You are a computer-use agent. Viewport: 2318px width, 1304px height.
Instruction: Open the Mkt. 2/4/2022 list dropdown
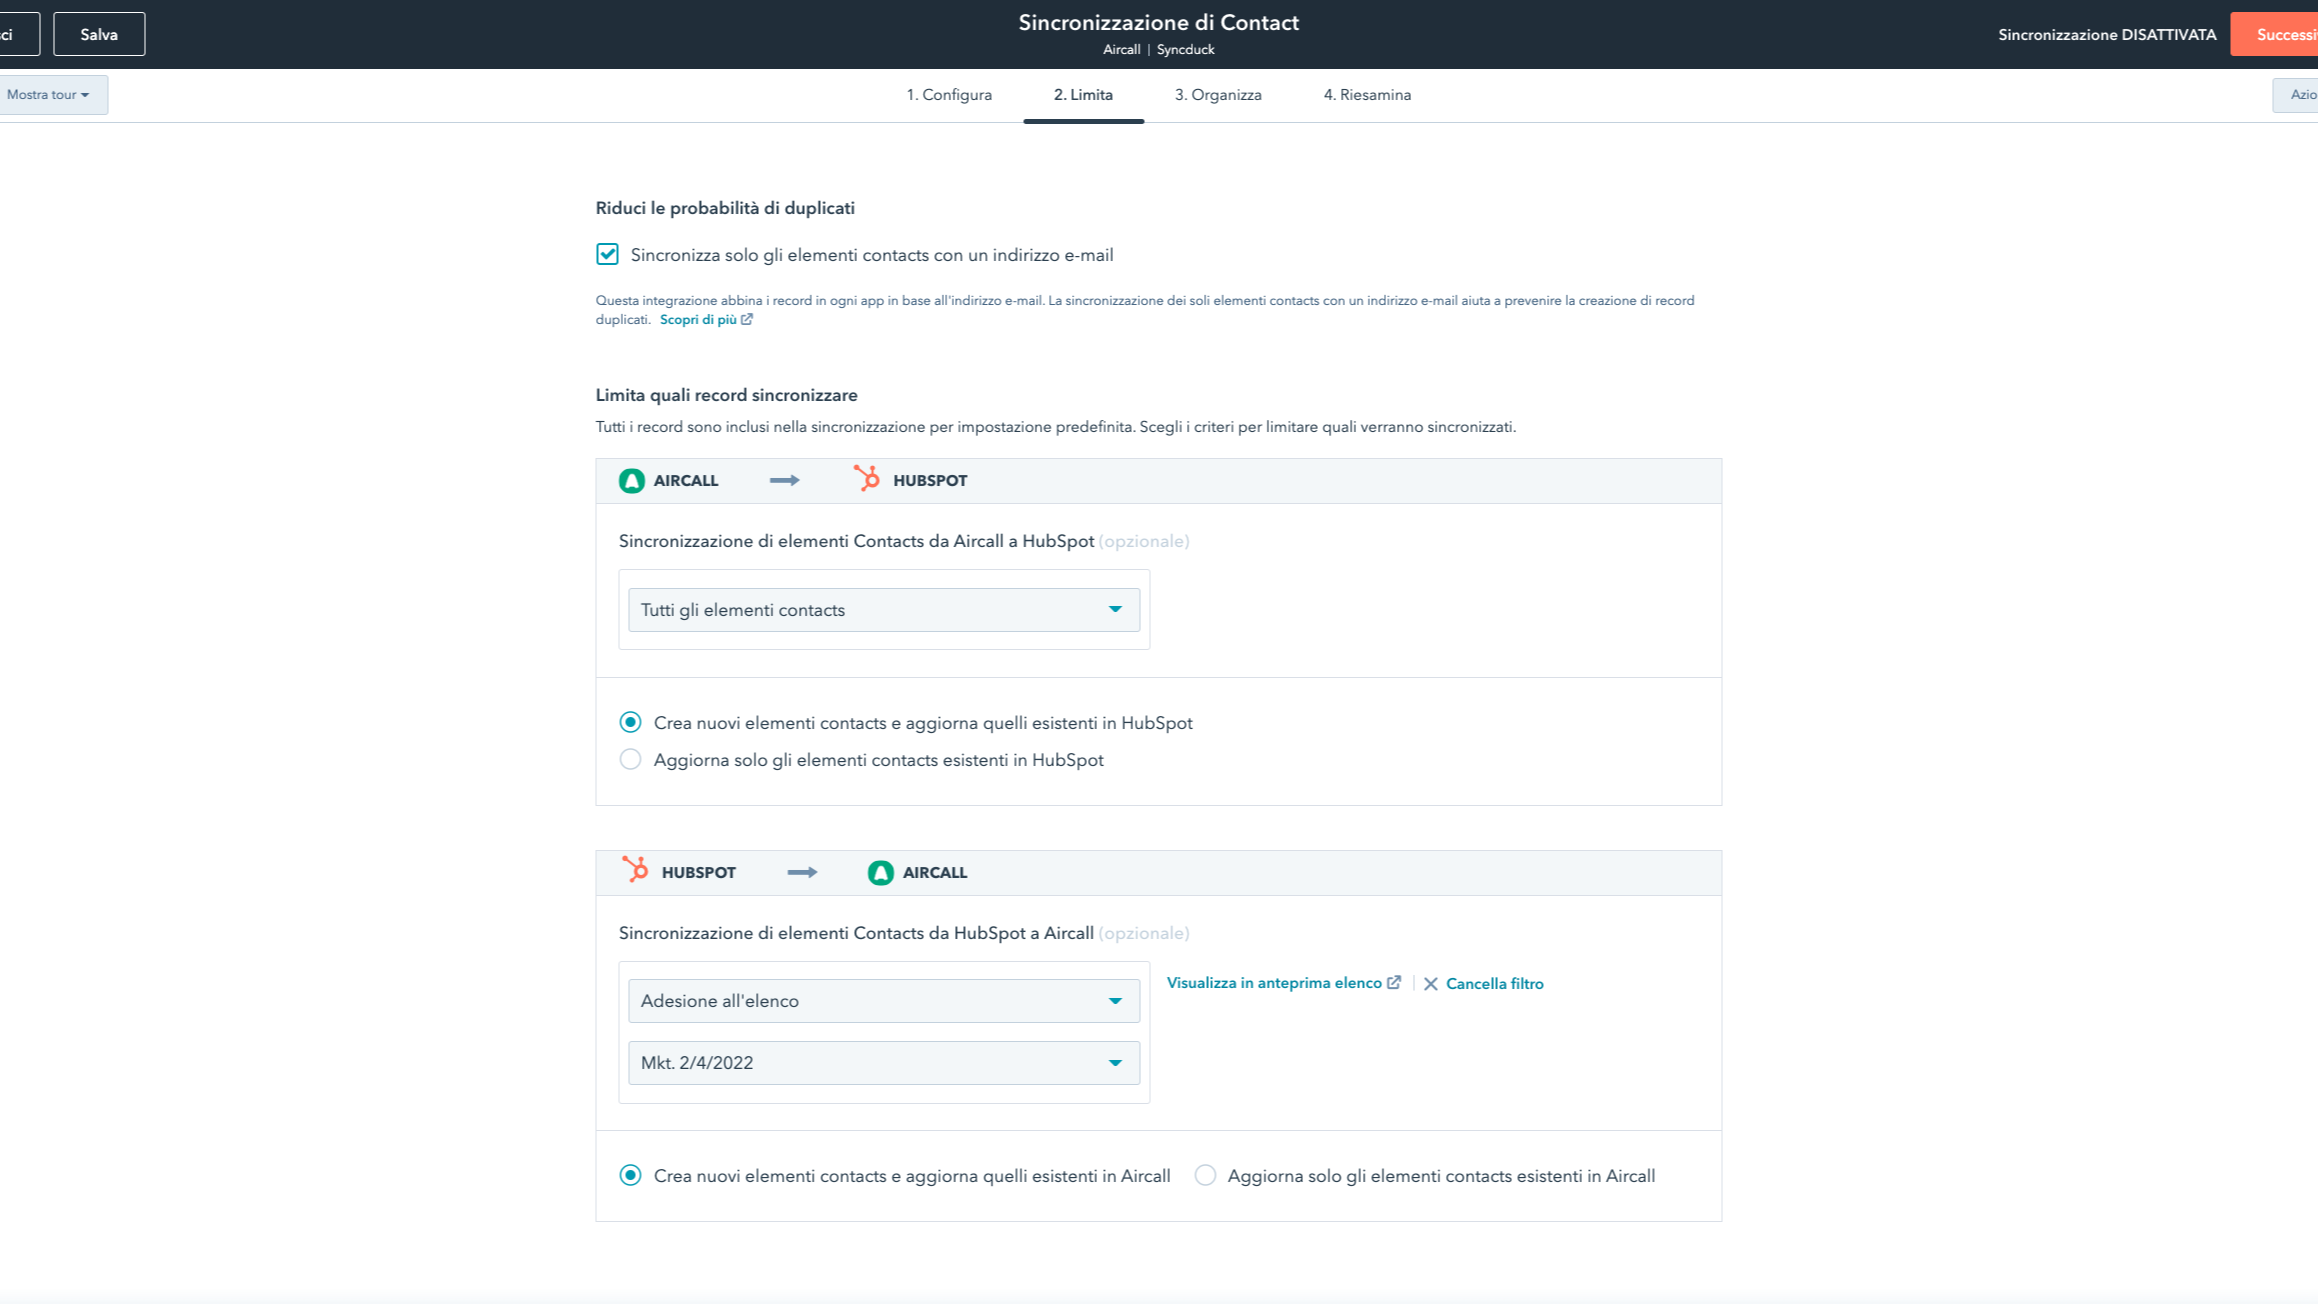pyautogui.click(x=883, y=1063)
